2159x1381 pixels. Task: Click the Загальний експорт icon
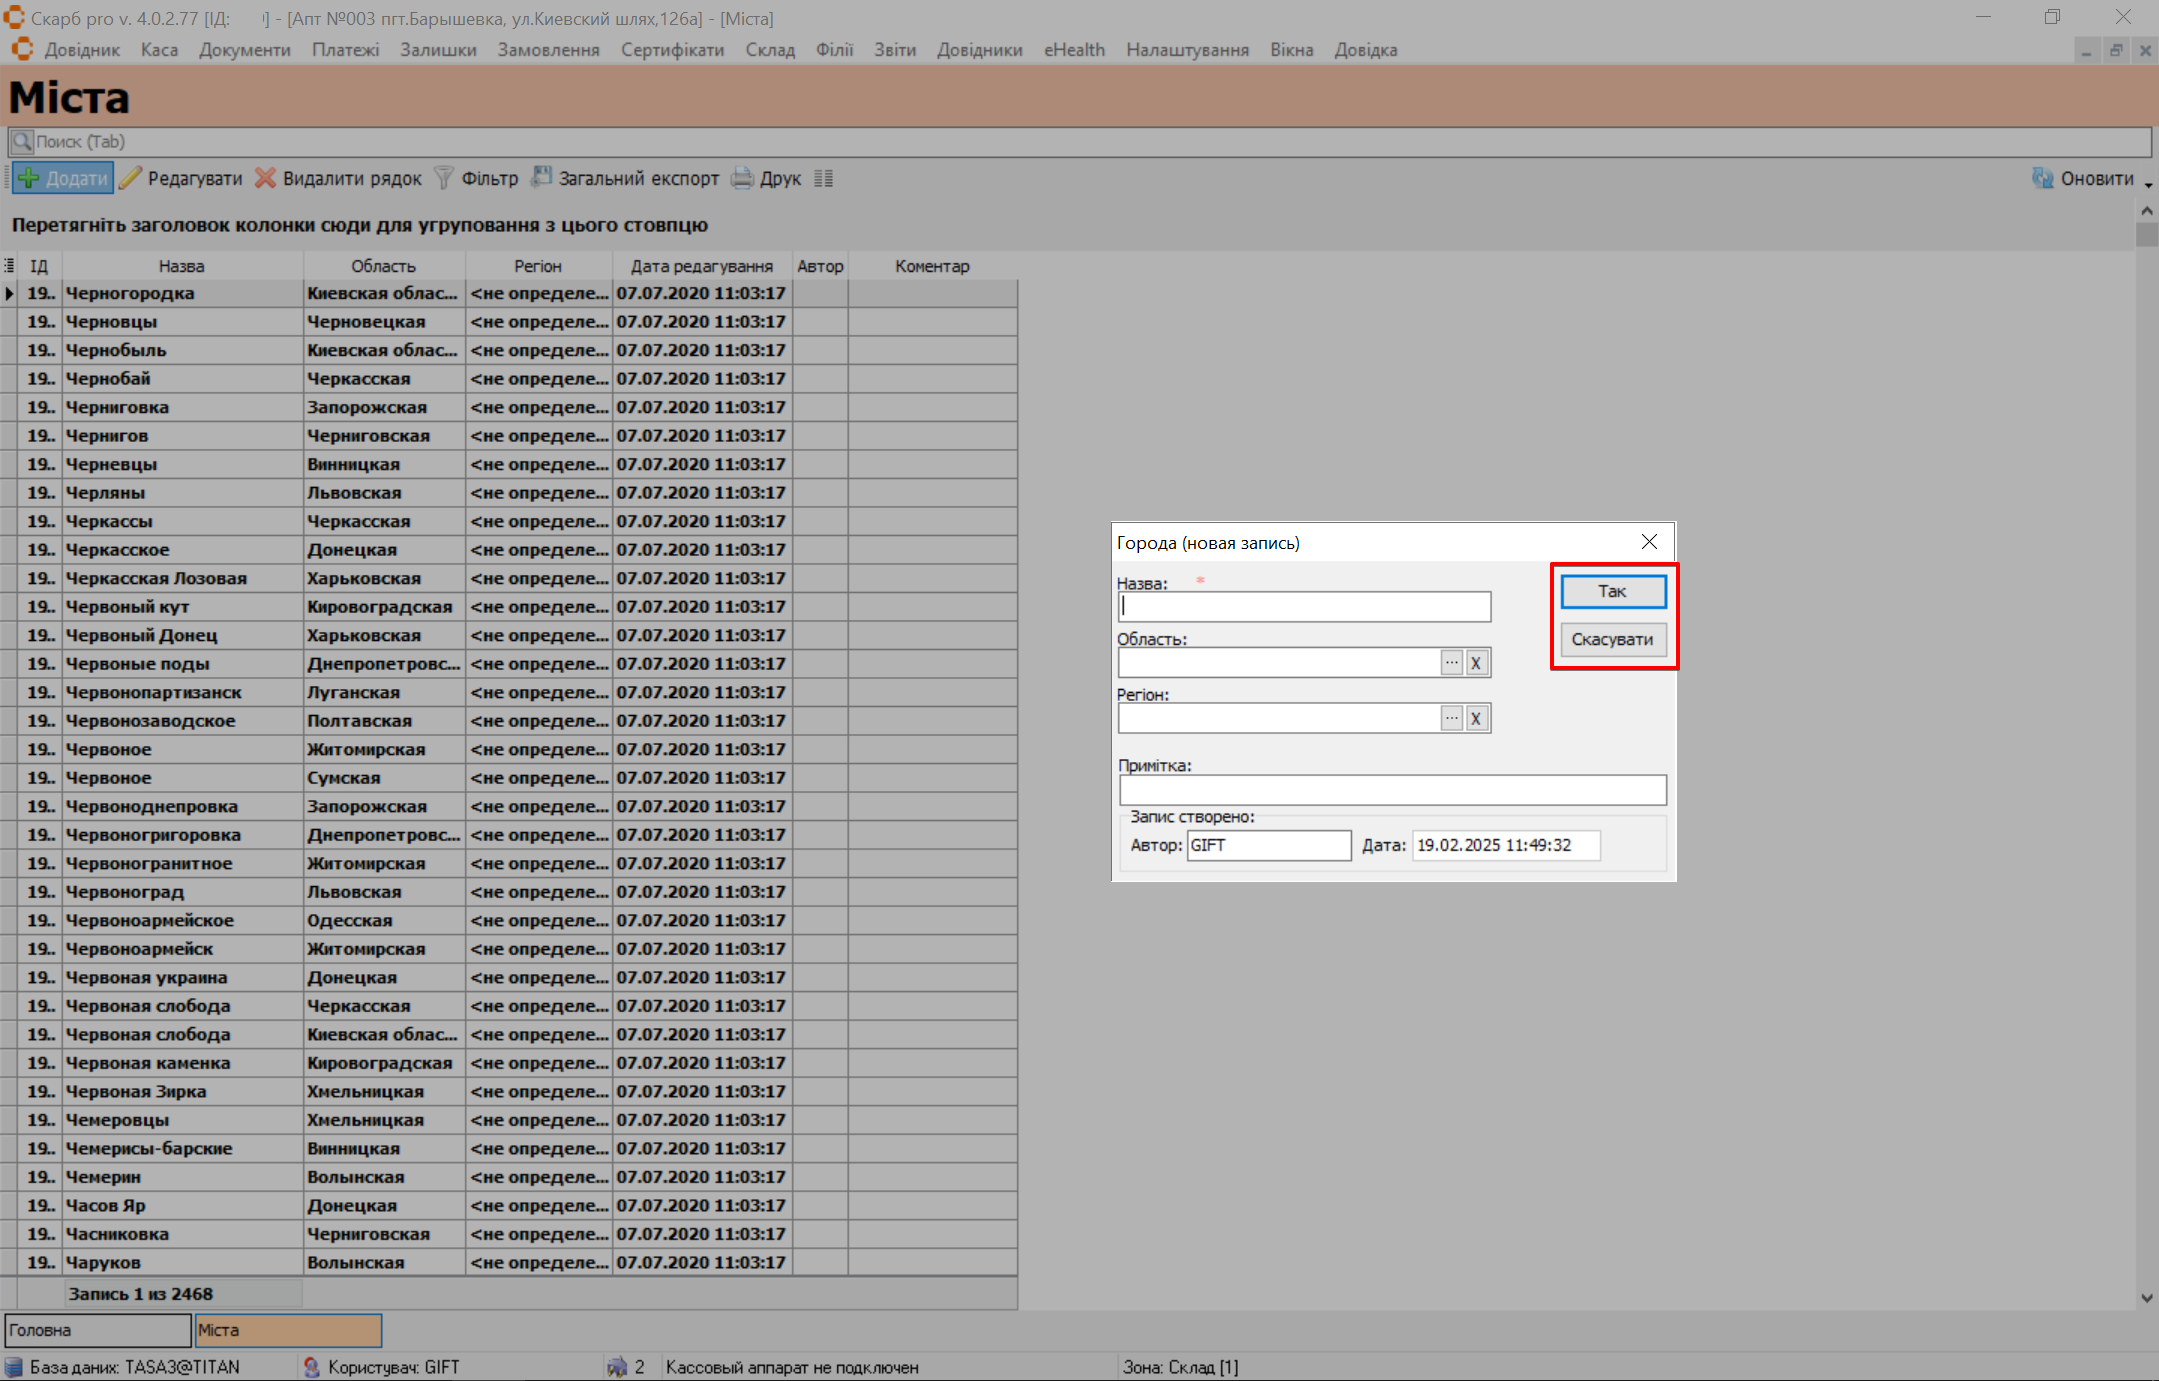point(541,178)
